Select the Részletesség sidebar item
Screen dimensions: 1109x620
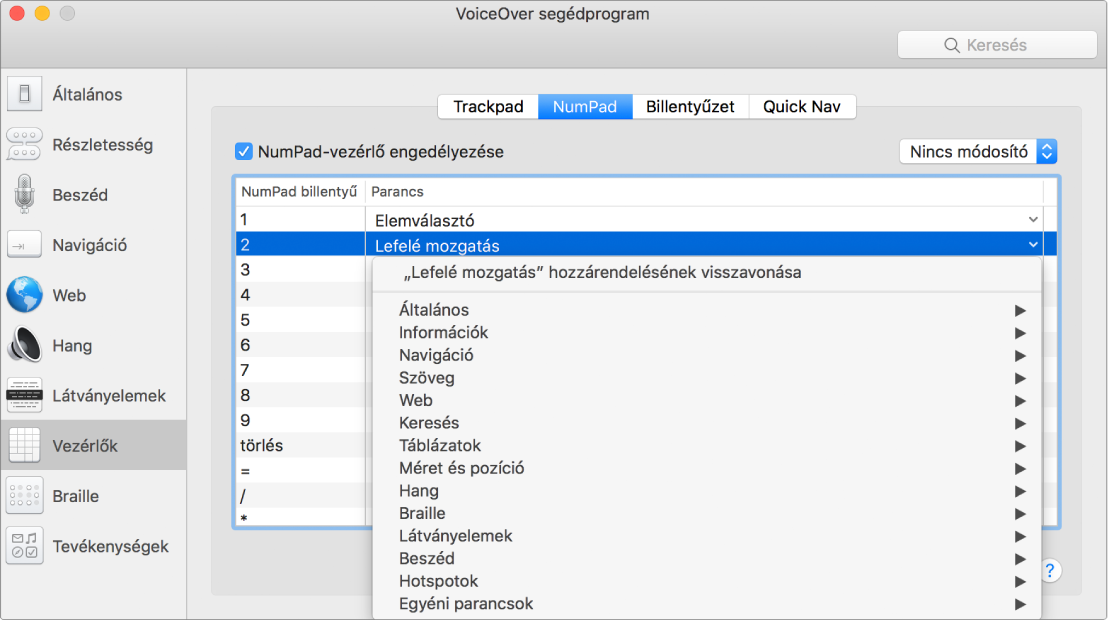tap(110, 144)
